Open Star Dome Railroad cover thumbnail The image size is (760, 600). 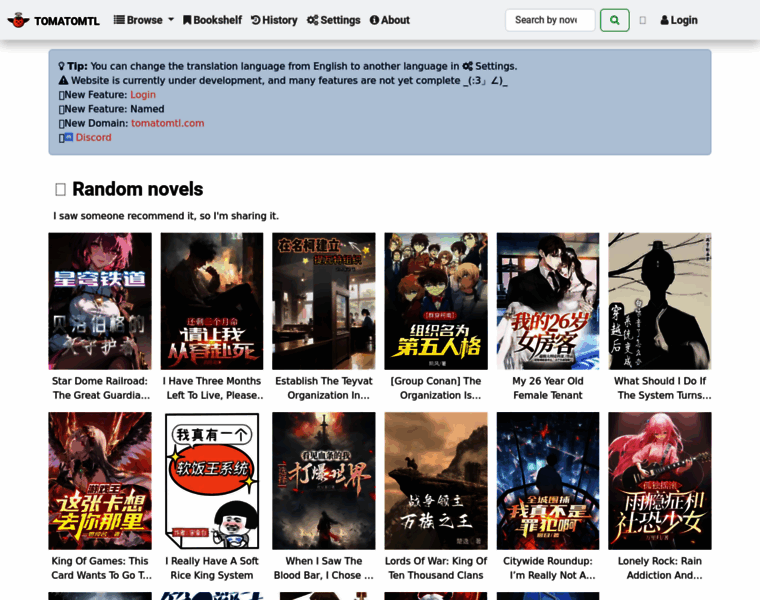[100, 301]
